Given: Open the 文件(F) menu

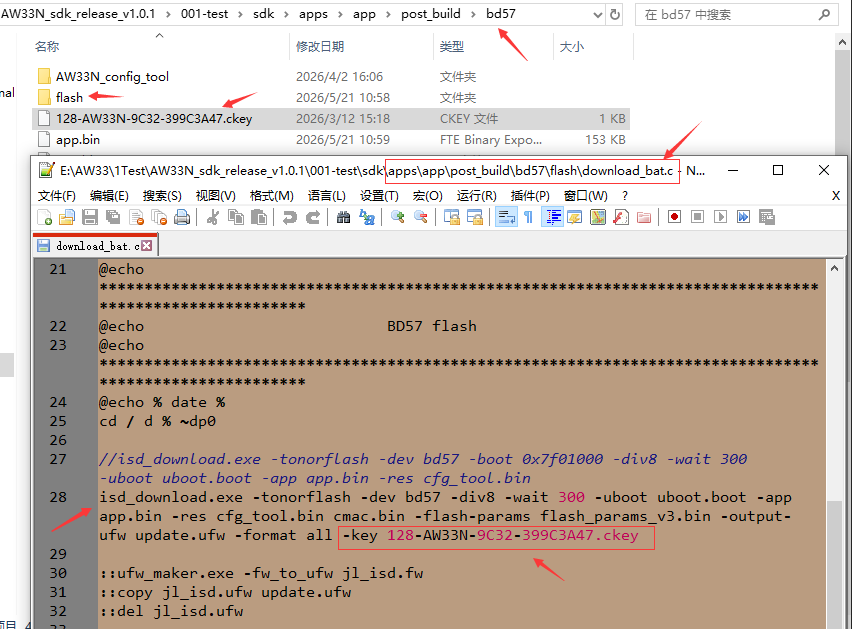Looking at the screenshot, I should pyautogui.click(x=57, y=196).
